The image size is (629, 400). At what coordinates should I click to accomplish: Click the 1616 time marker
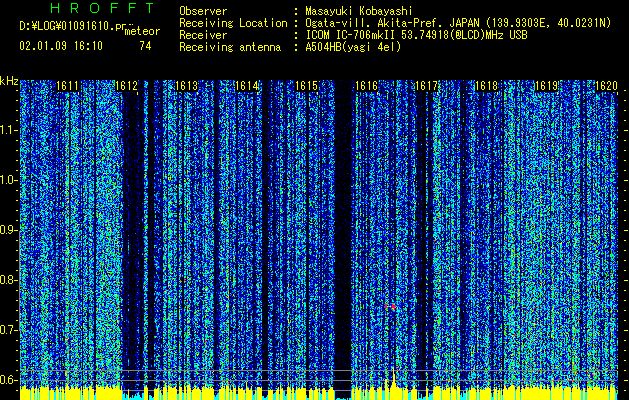(366, 86)
